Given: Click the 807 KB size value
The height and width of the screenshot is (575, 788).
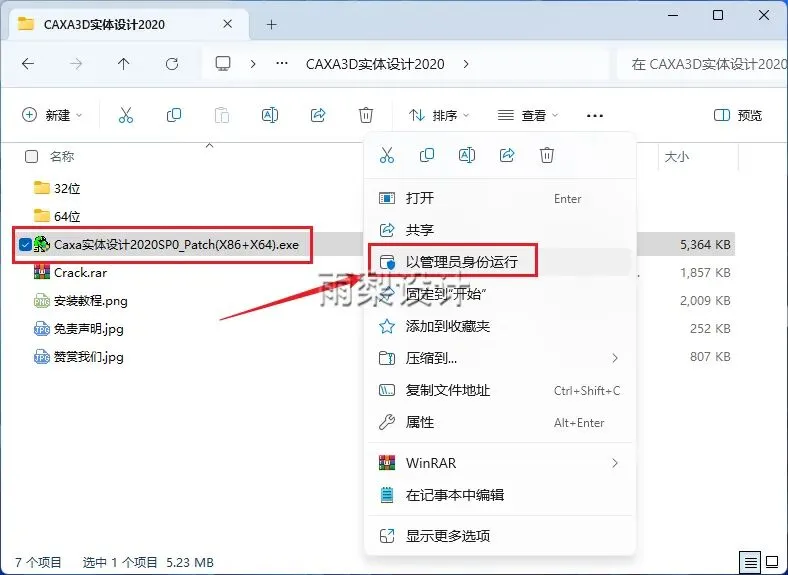Looking at the screenshot, I should click(x=710, y=357).
